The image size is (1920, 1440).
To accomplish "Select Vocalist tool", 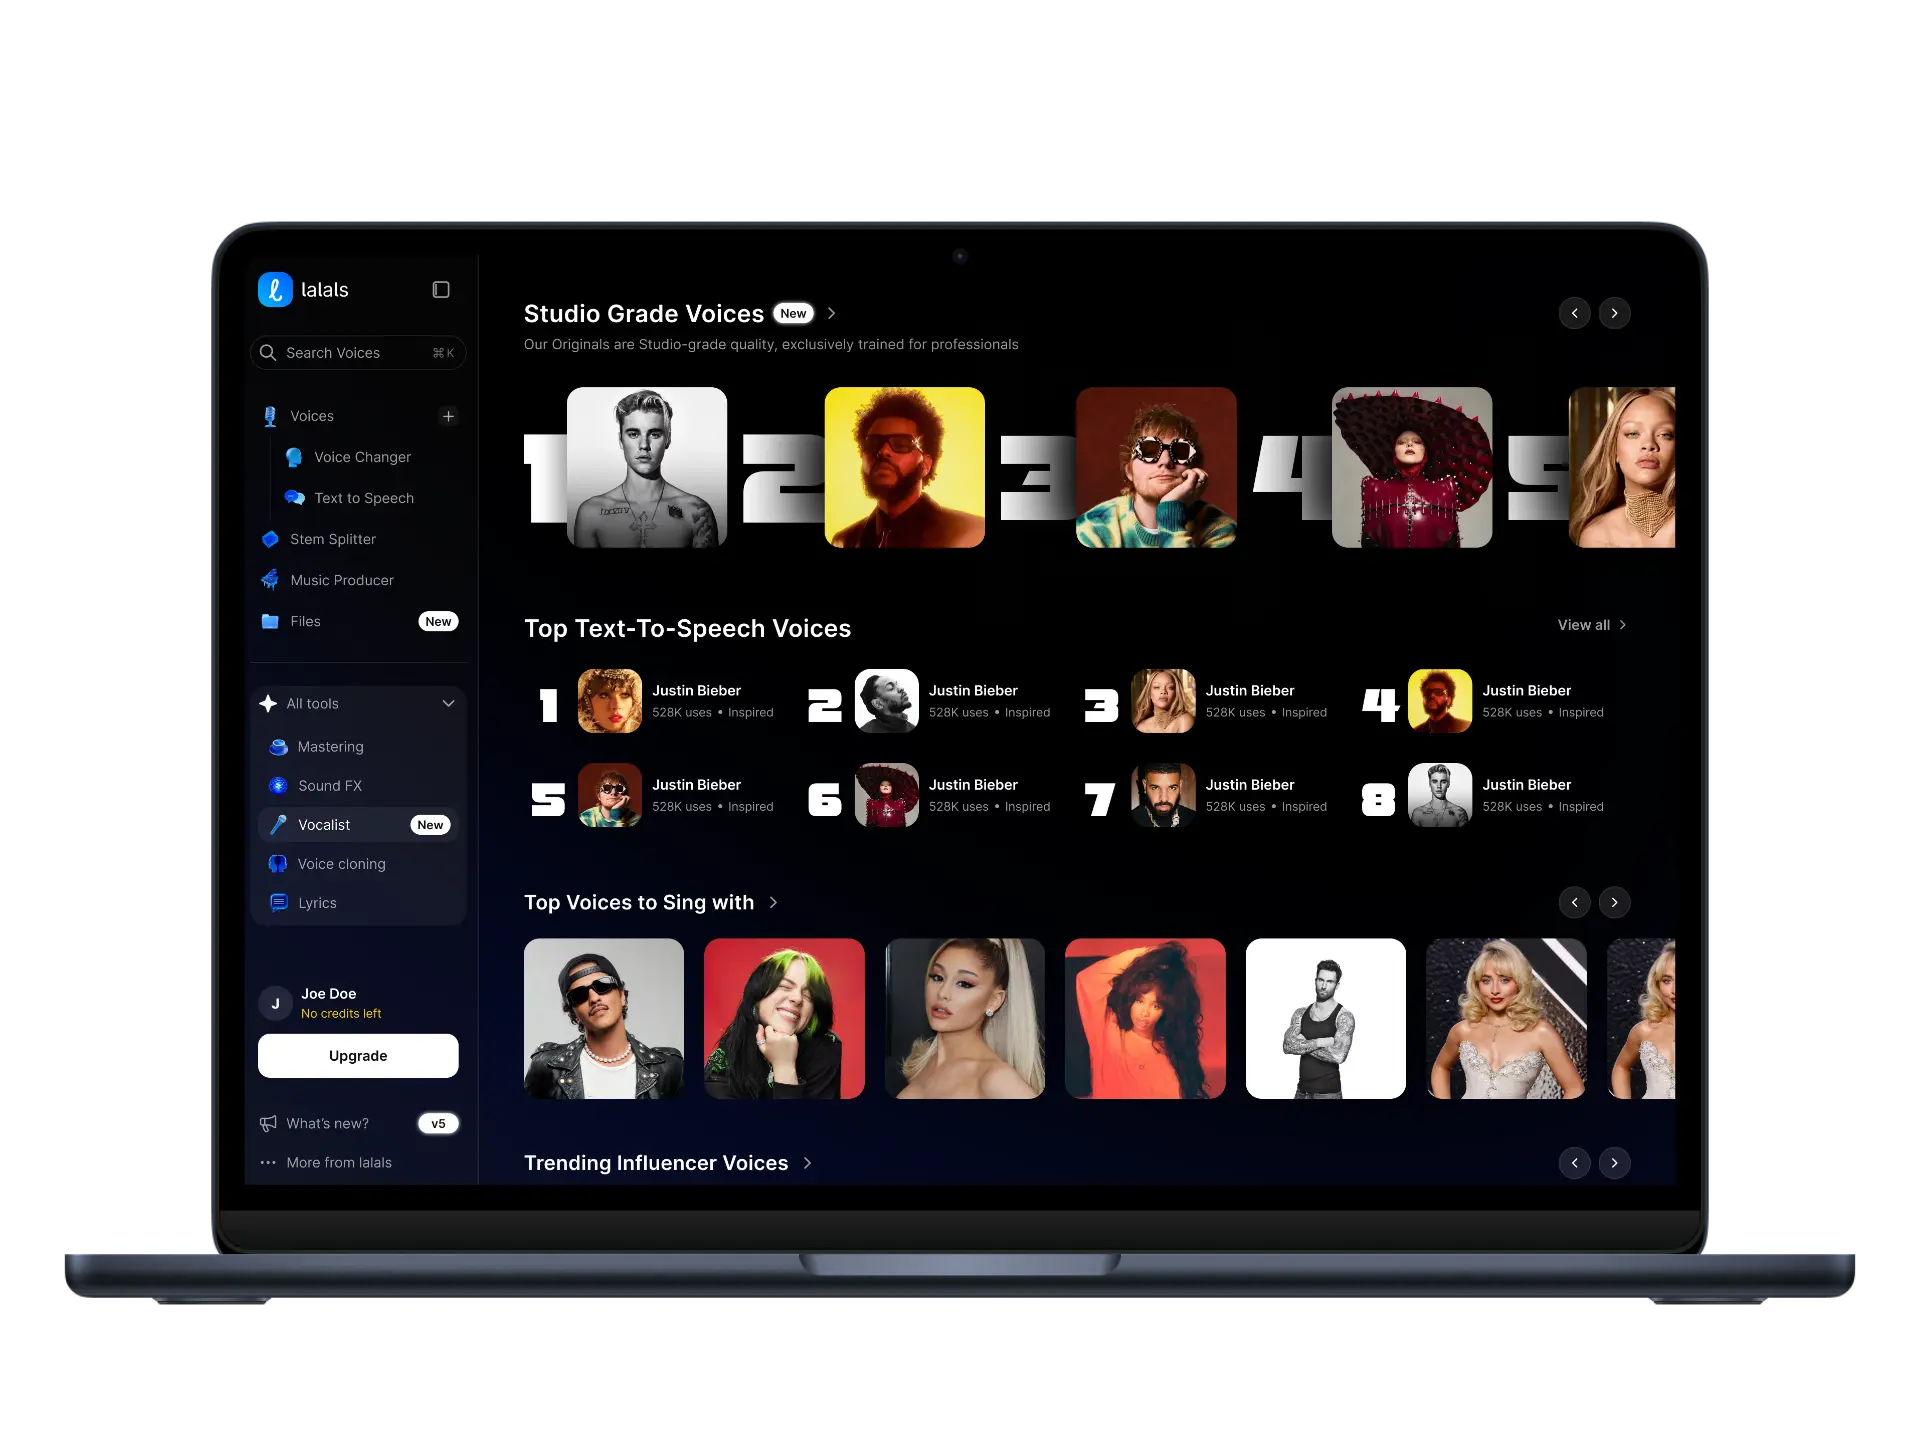I will tap(358, 825).
